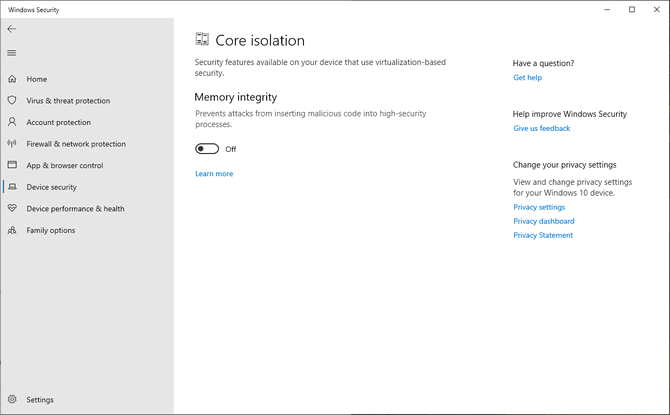Click the Family options people icon
Screen dimensions: 670x415
pos(12,230)
